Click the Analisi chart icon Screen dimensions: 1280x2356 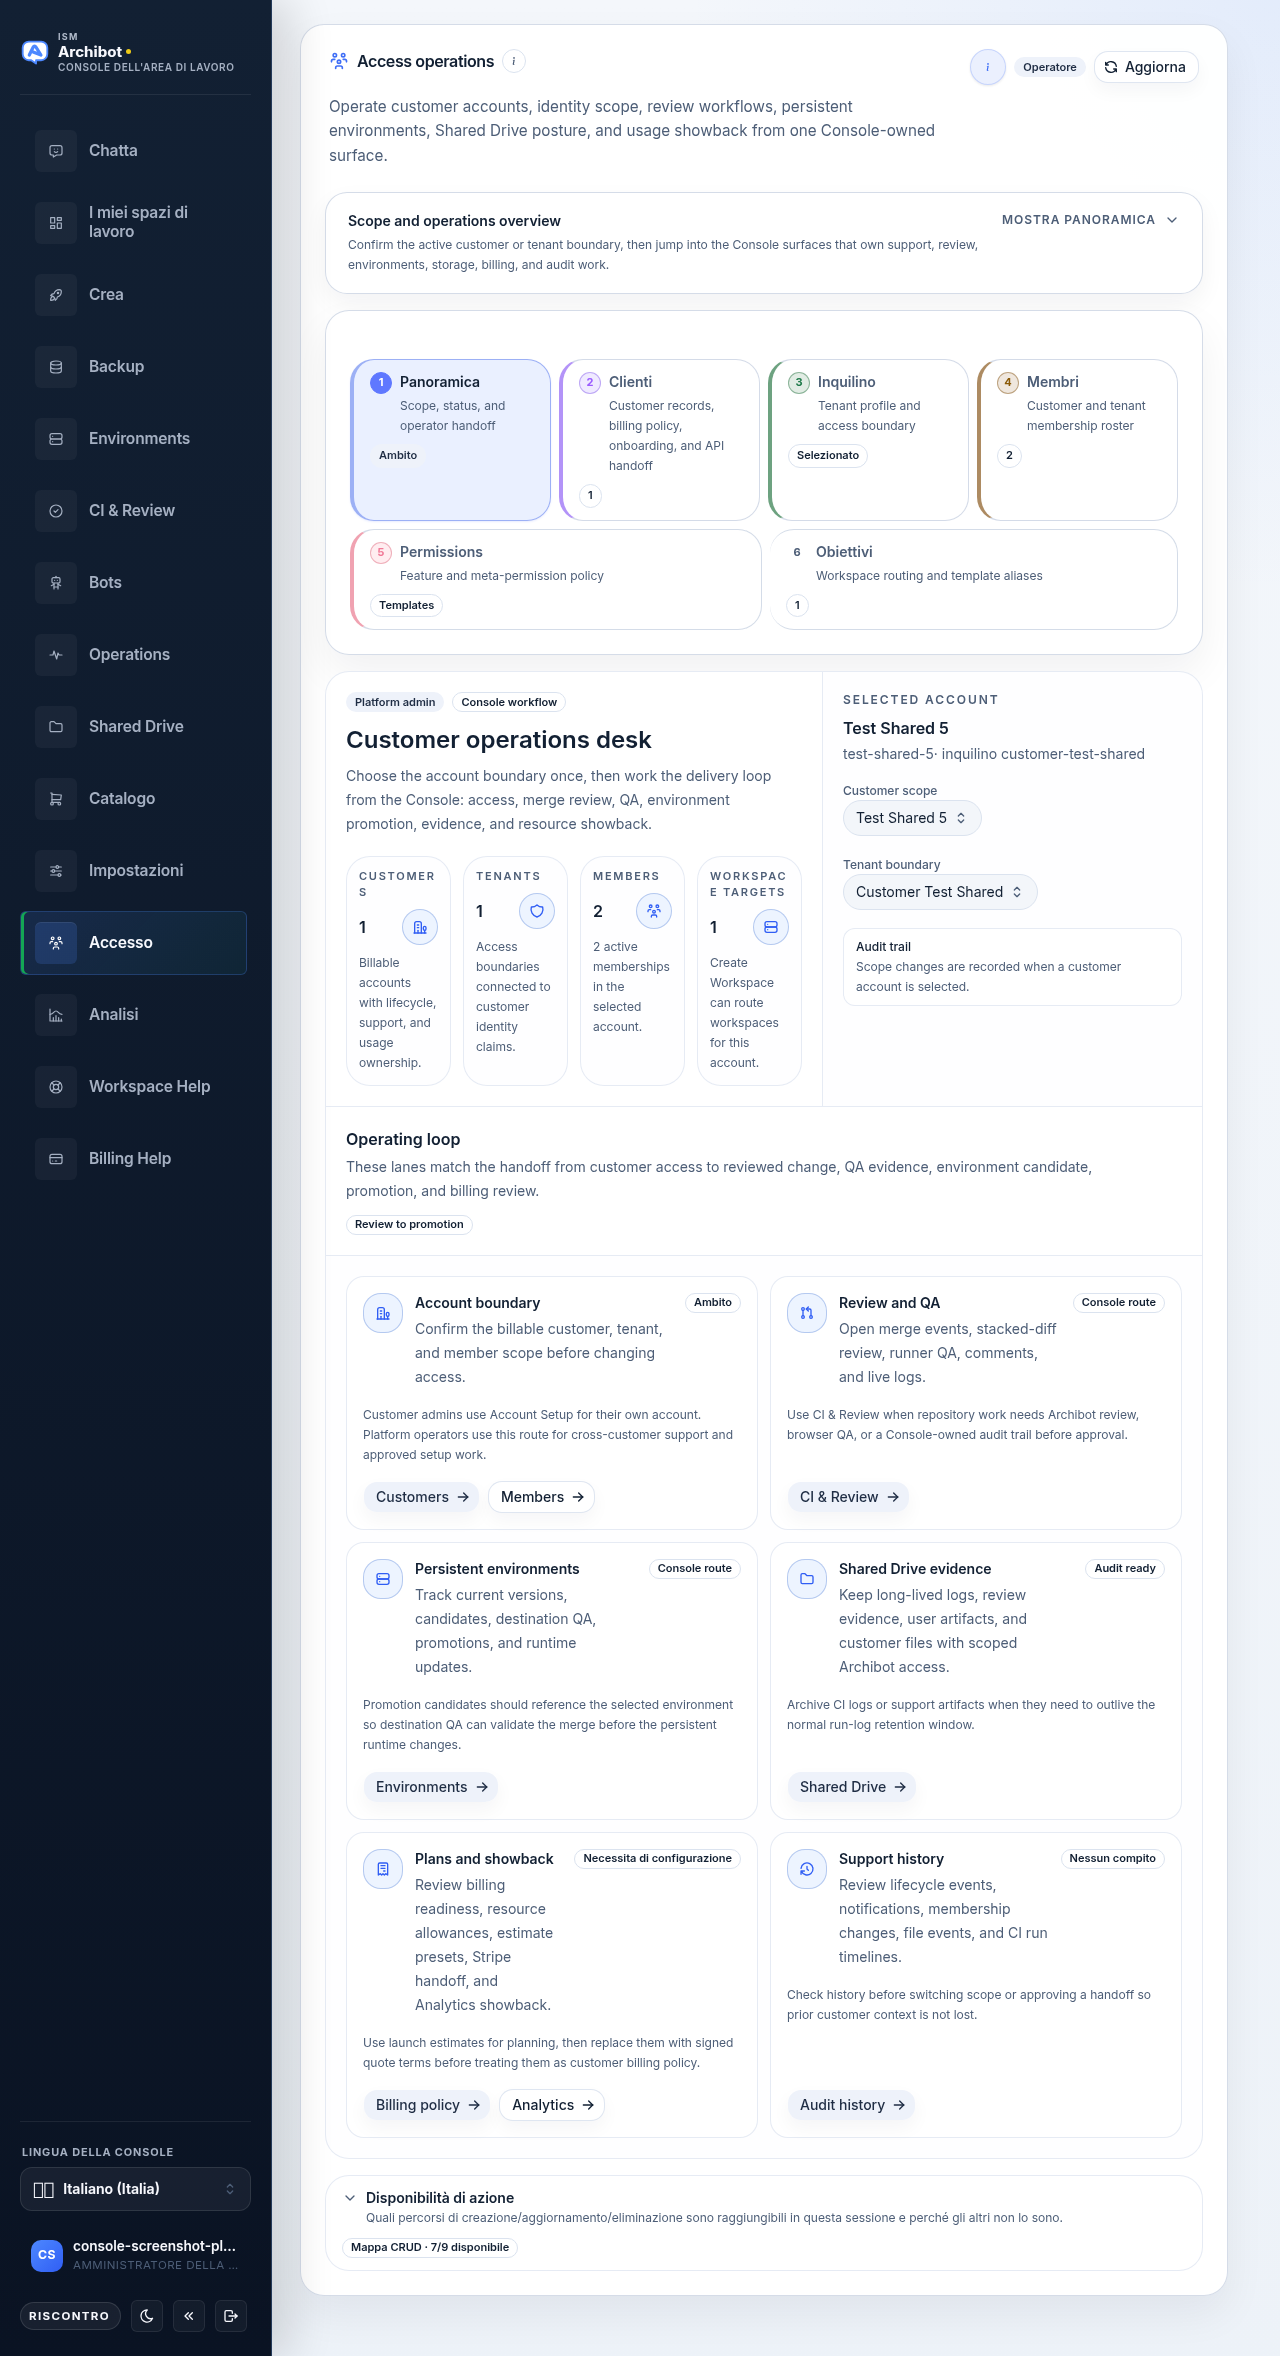click(56, 1015)
